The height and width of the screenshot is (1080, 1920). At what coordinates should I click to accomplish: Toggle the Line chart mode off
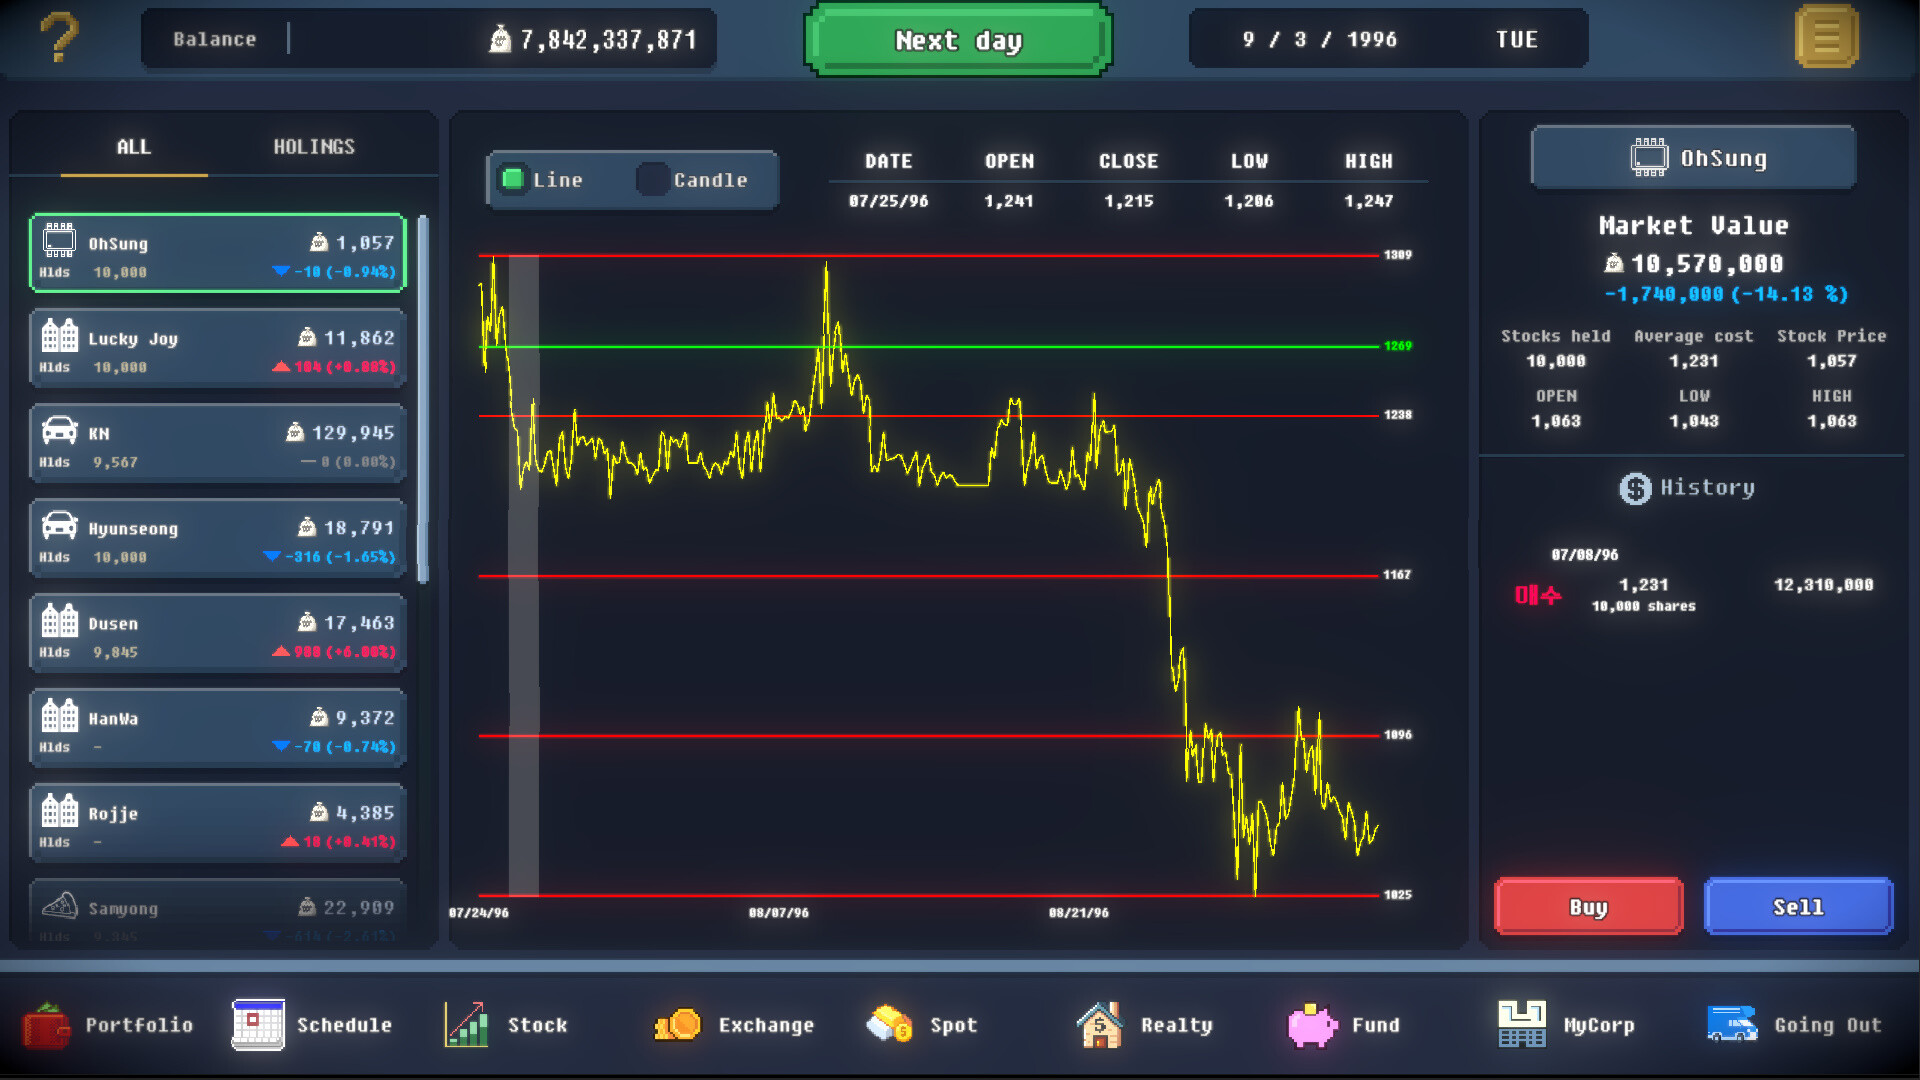click(x=547, y=180)
